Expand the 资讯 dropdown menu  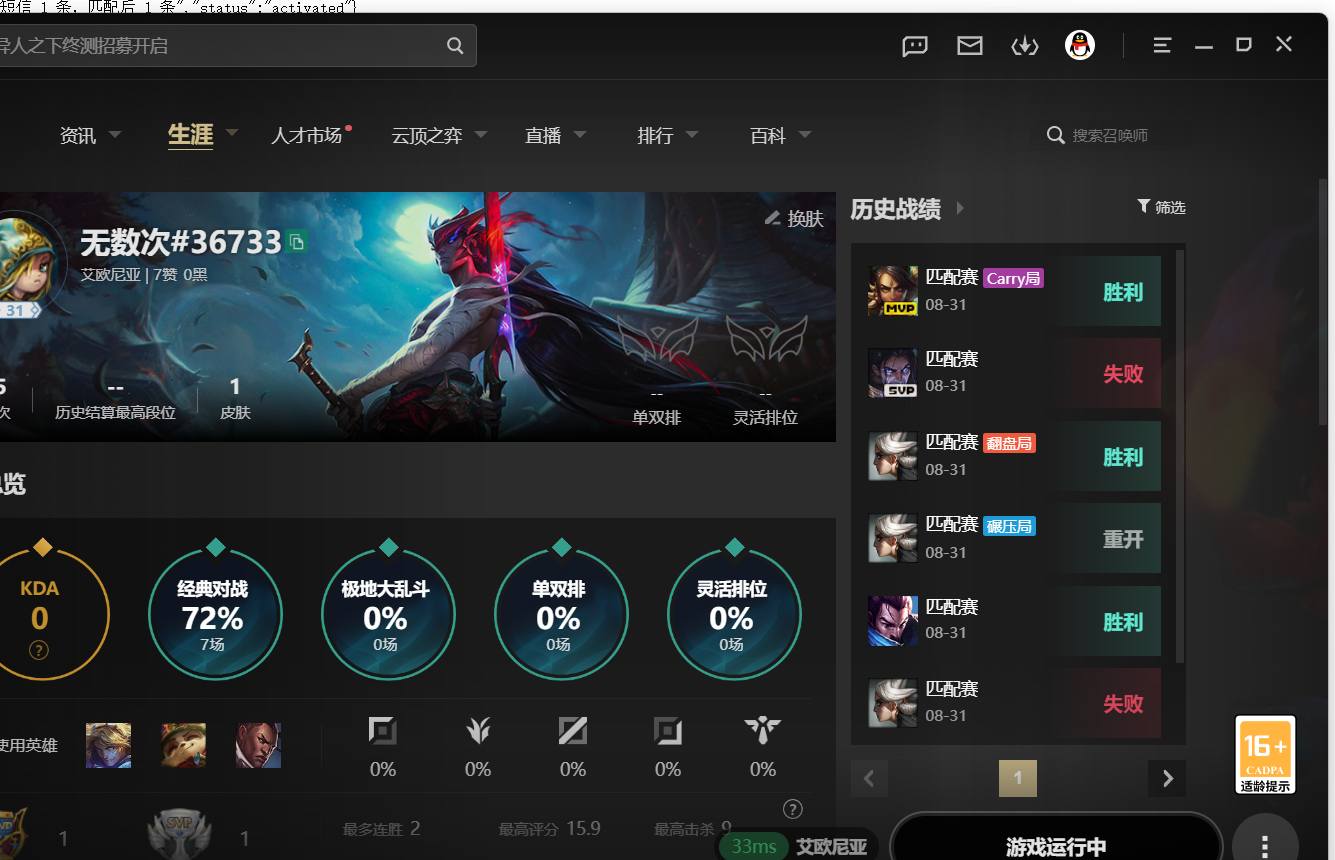(x=114, y=134)
